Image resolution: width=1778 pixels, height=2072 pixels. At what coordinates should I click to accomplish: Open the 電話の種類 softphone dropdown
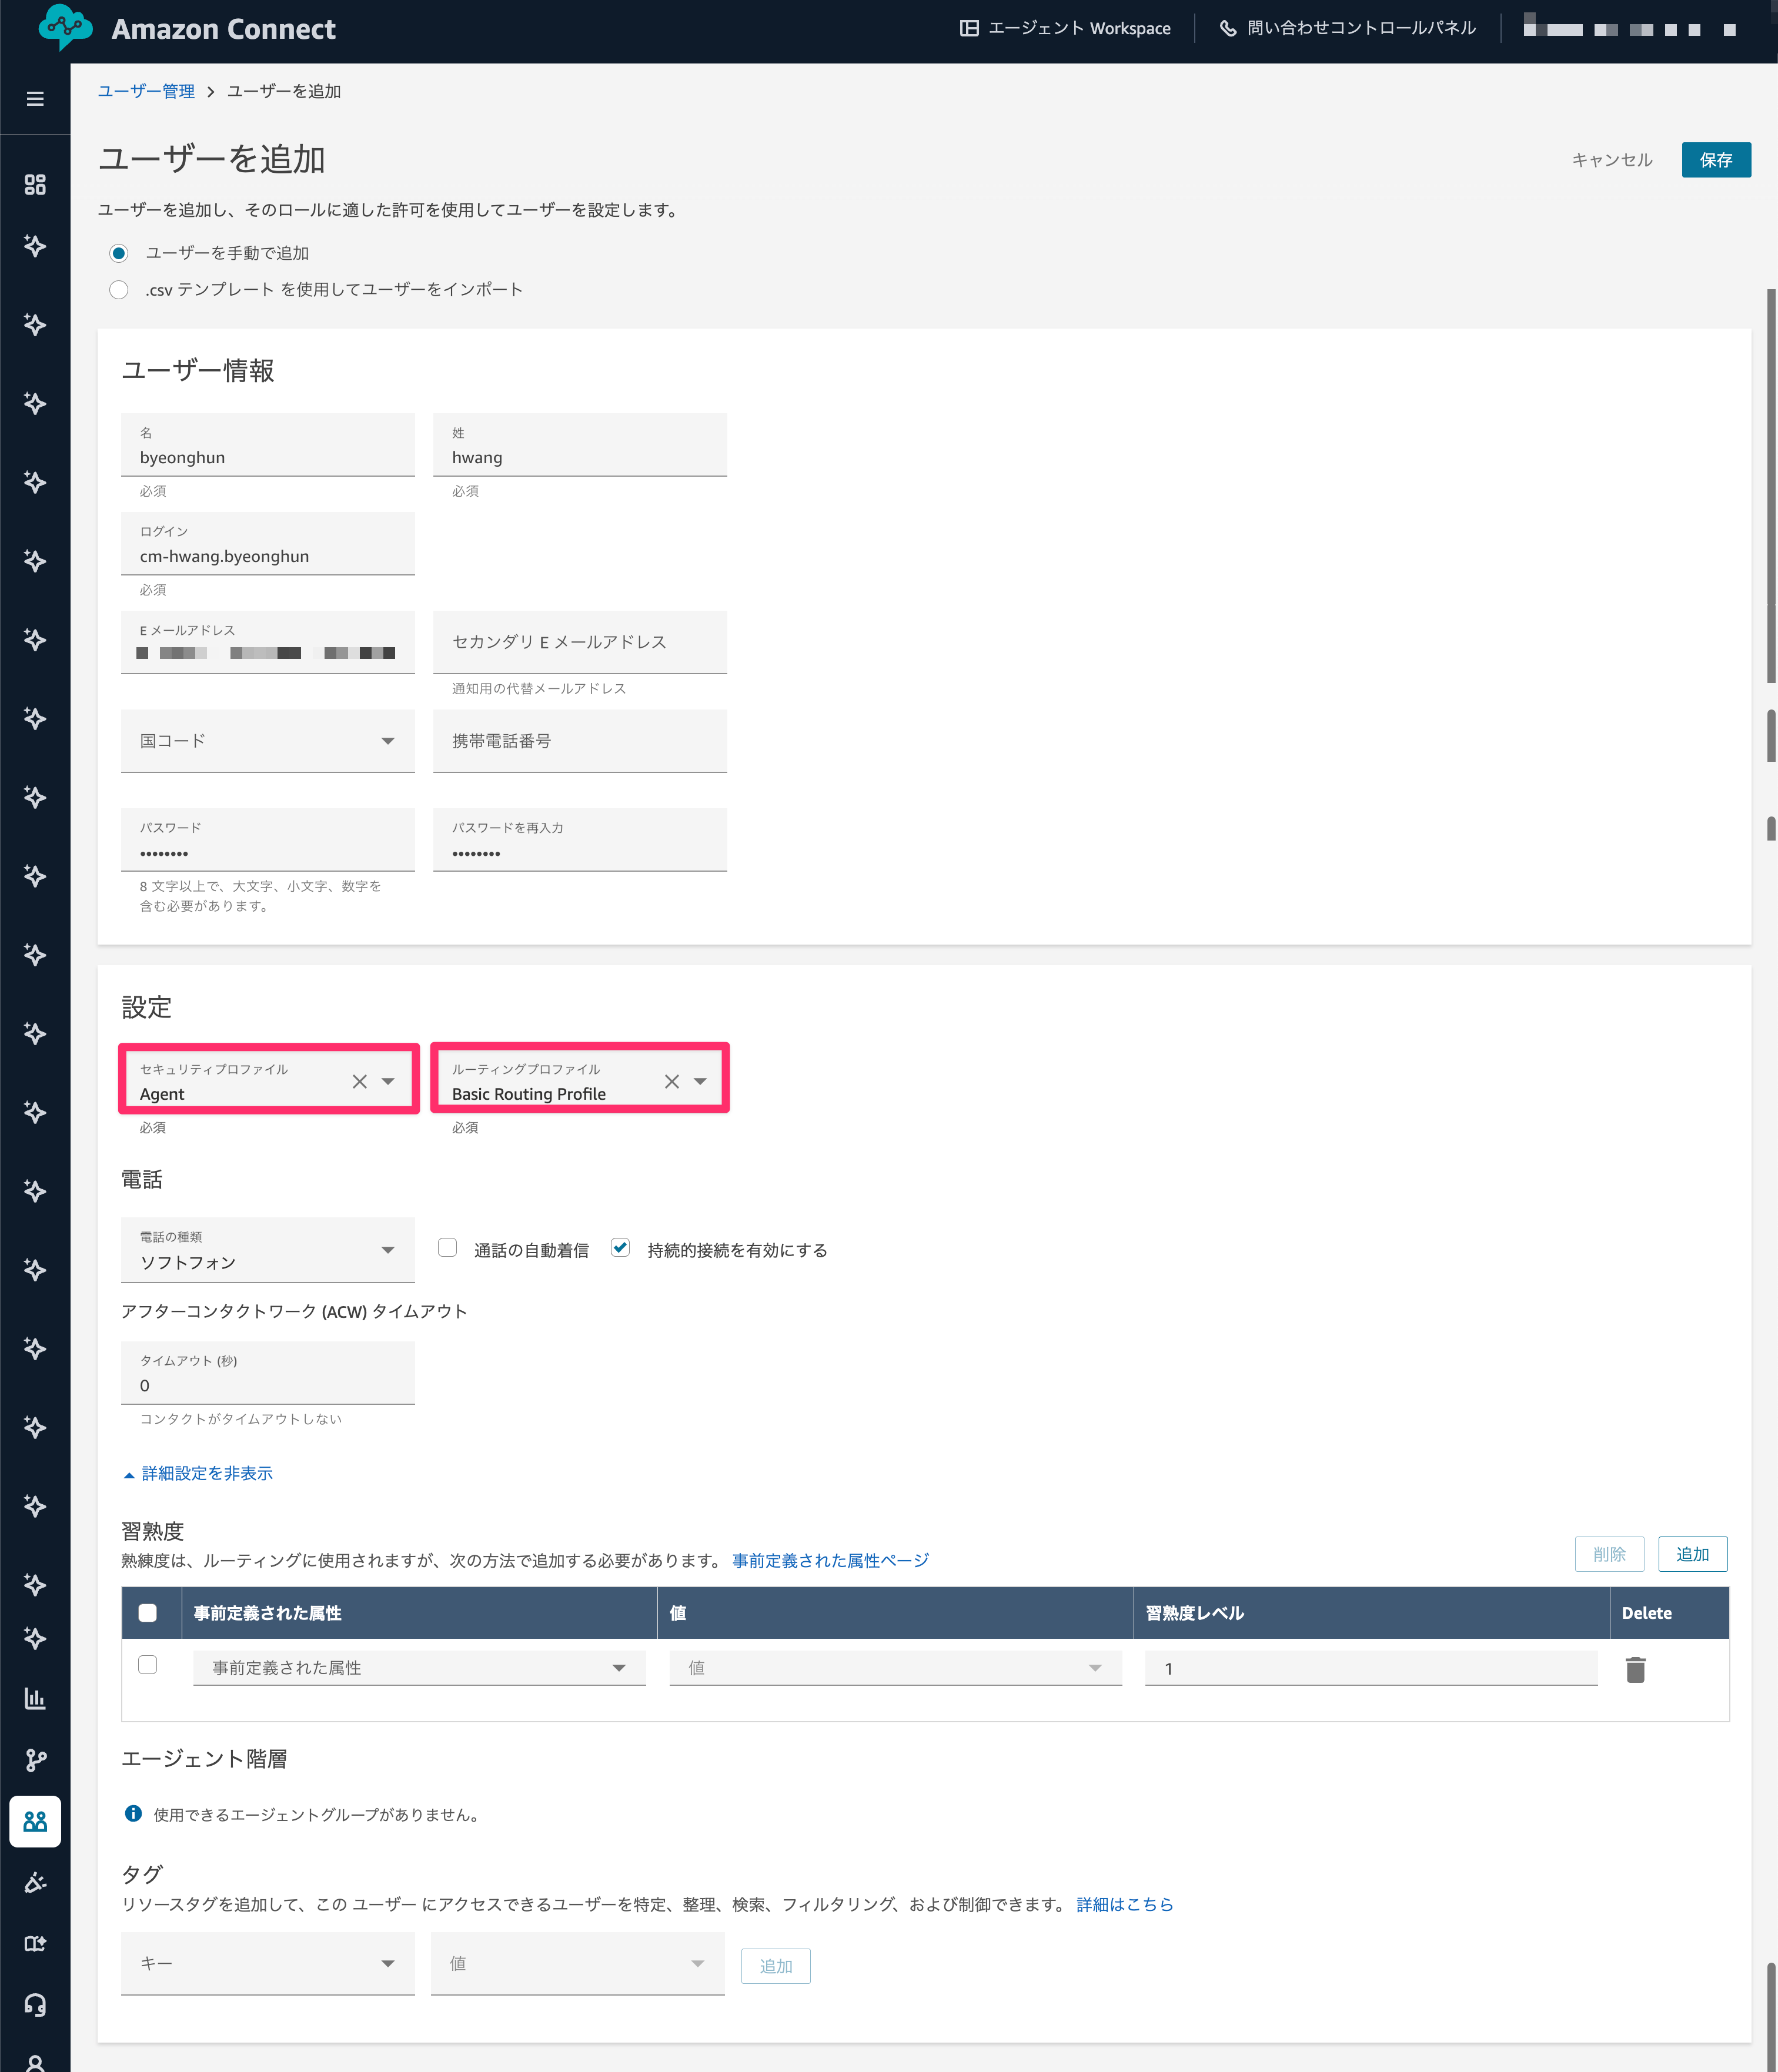pos(267,1250)
